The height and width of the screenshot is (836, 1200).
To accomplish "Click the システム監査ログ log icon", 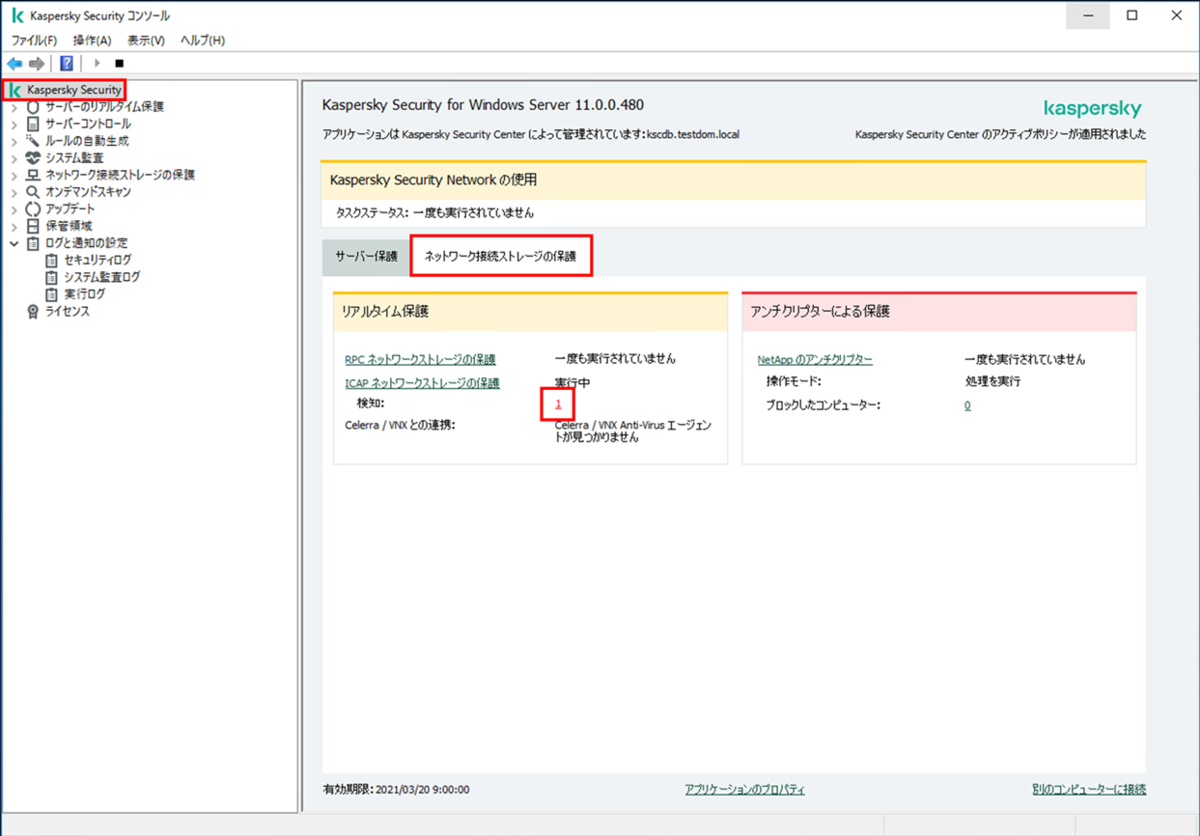I will [51, 277].
